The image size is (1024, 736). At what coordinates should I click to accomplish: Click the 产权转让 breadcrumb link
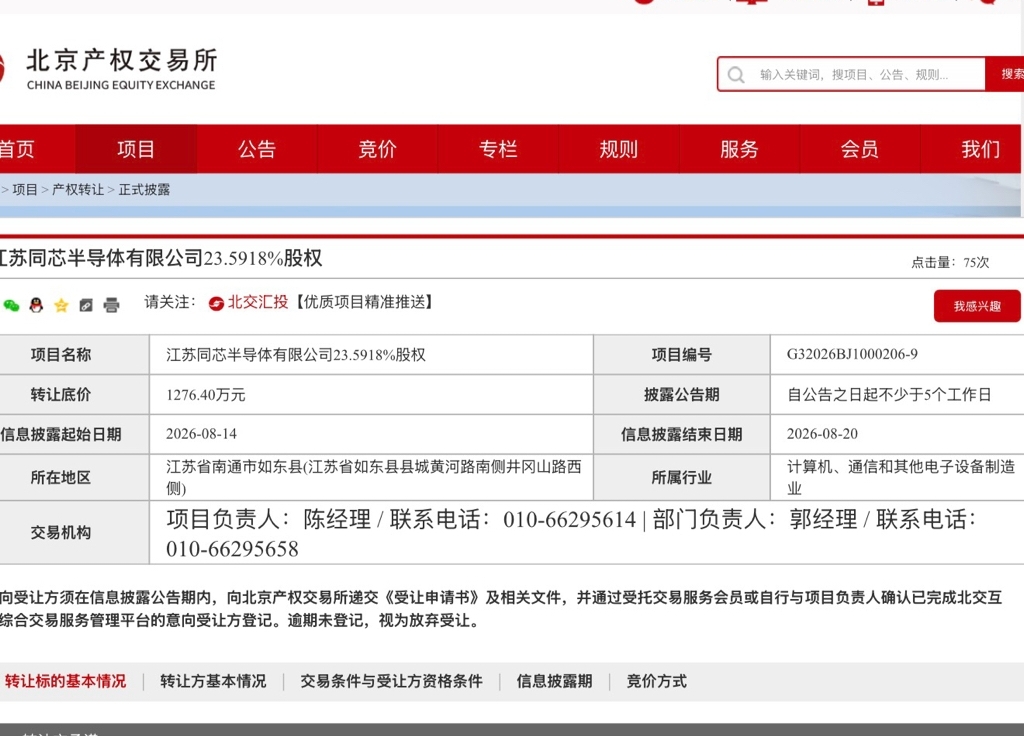[78, 189]
